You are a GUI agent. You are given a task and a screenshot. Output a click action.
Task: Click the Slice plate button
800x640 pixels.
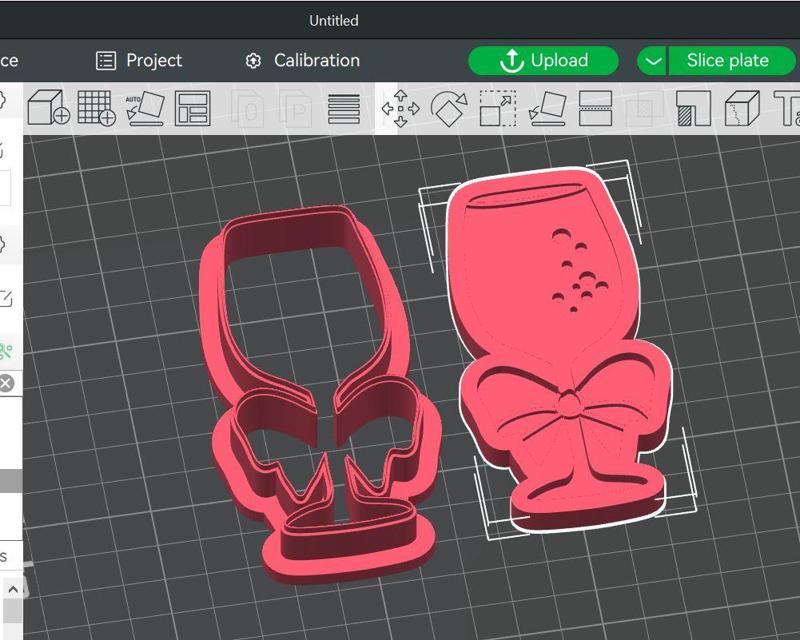point(731,60)
